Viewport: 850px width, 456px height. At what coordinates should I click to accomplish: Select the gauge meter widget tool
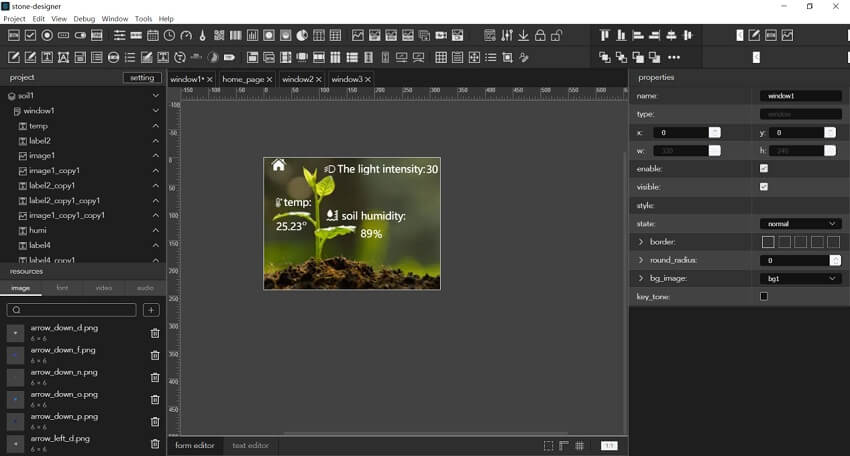pyautogui.click(x=186, y=35)
